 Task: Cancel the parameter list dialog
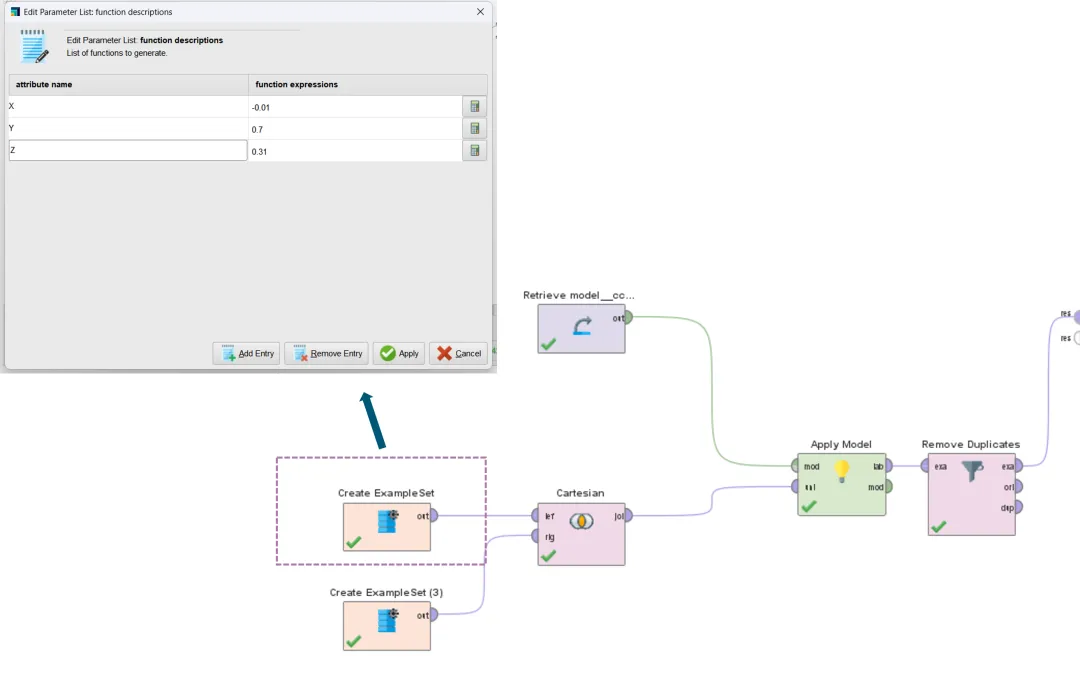[458, 354]
